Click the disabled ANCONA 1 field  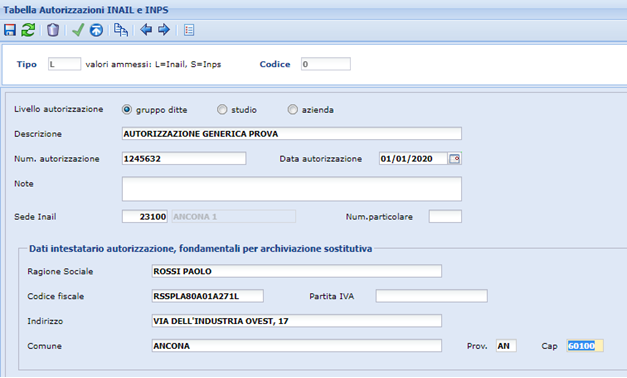(234, 216)
